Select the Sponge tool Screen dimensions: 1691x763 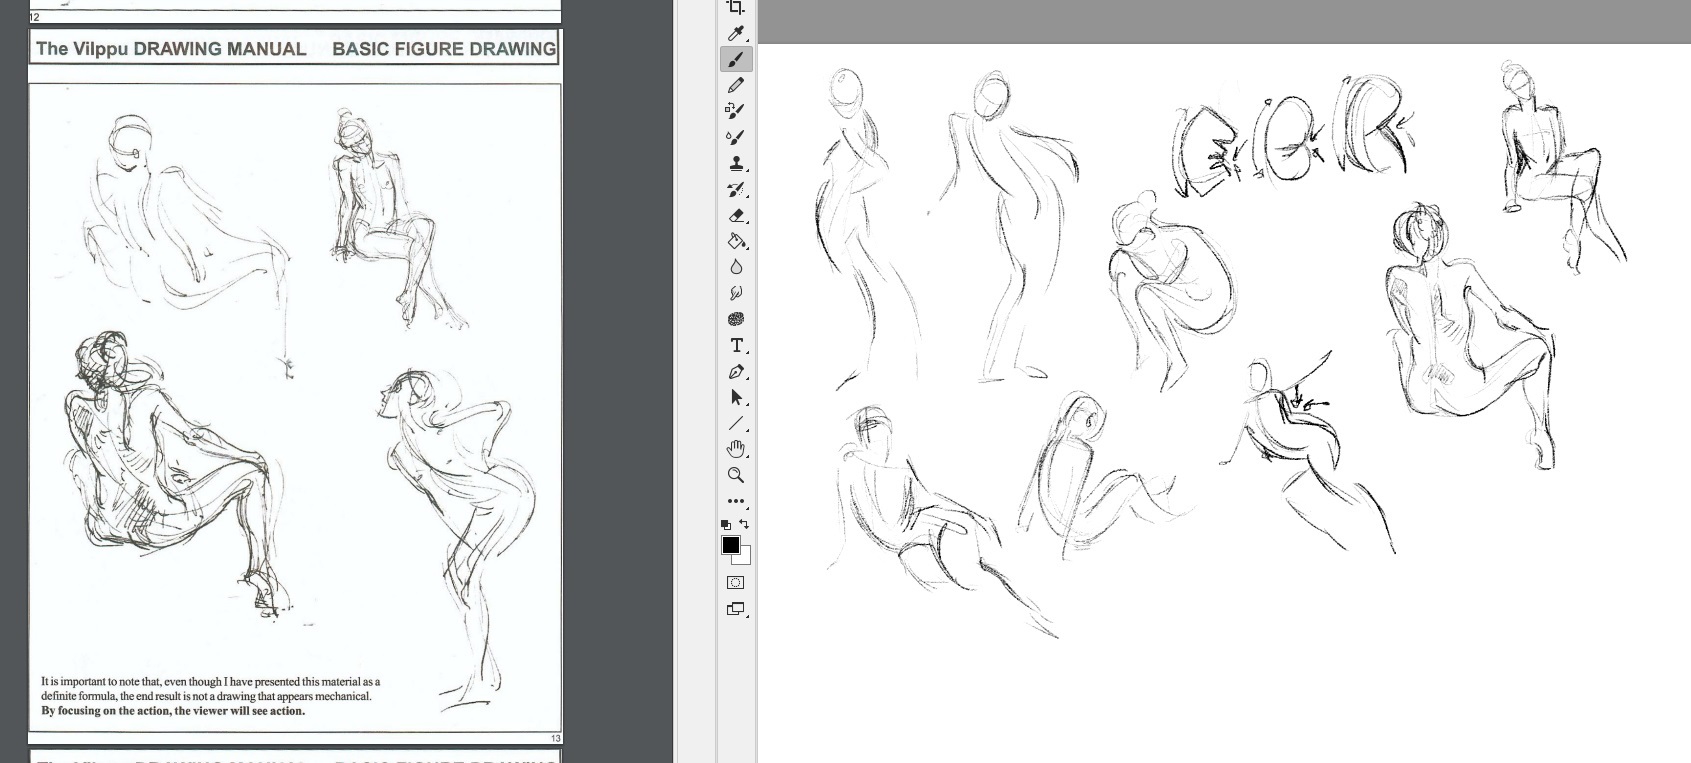coord(735,319)
